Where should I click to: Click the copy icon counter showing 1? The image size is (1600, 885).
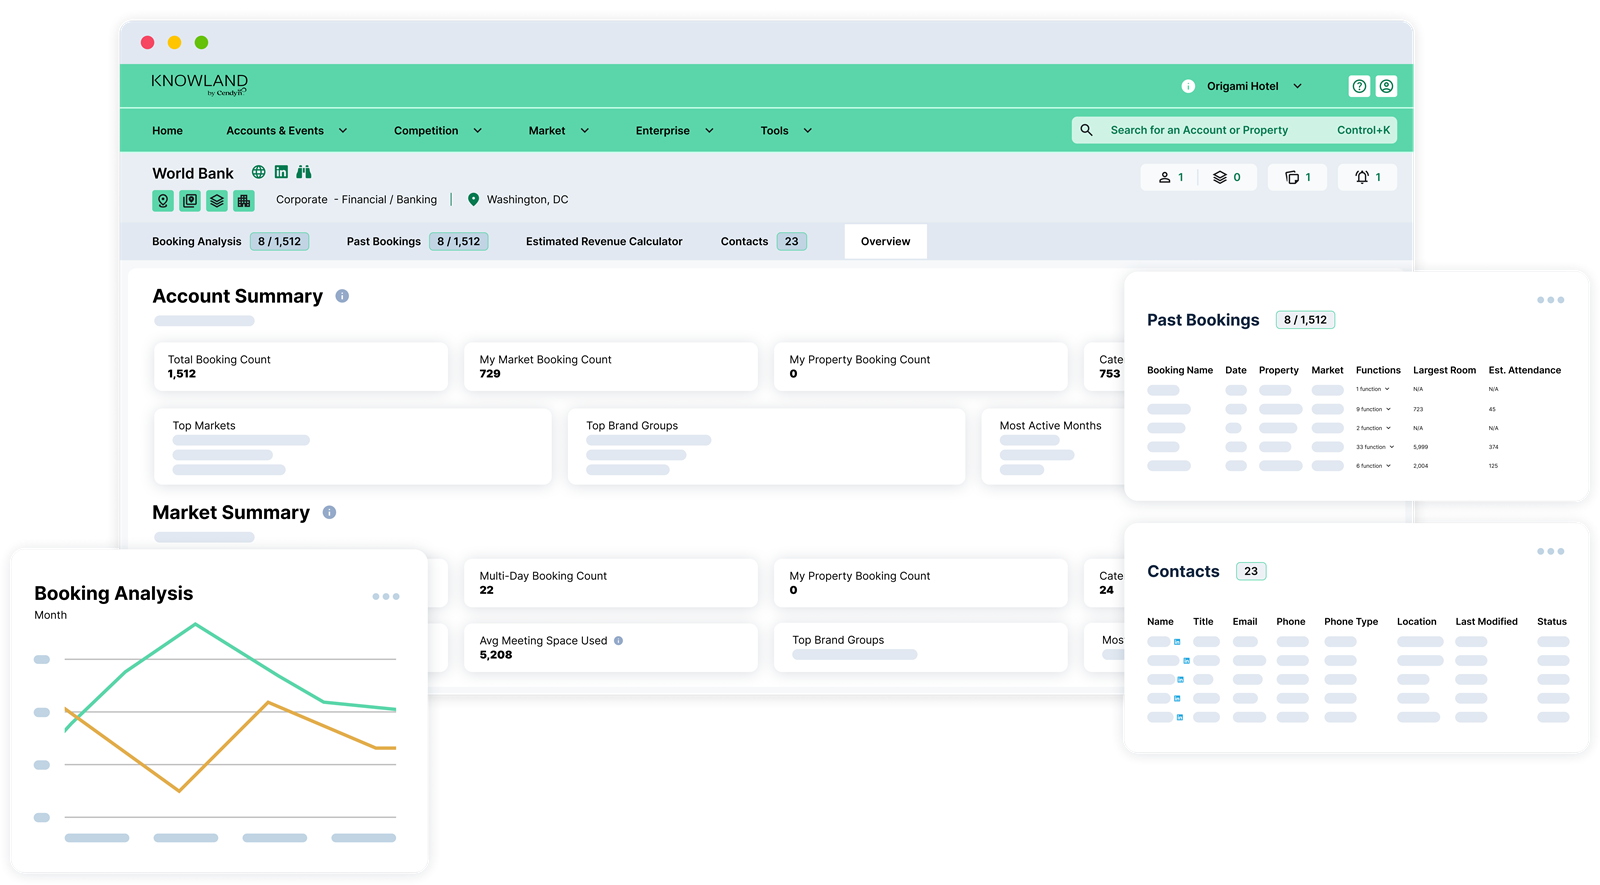1297,177
